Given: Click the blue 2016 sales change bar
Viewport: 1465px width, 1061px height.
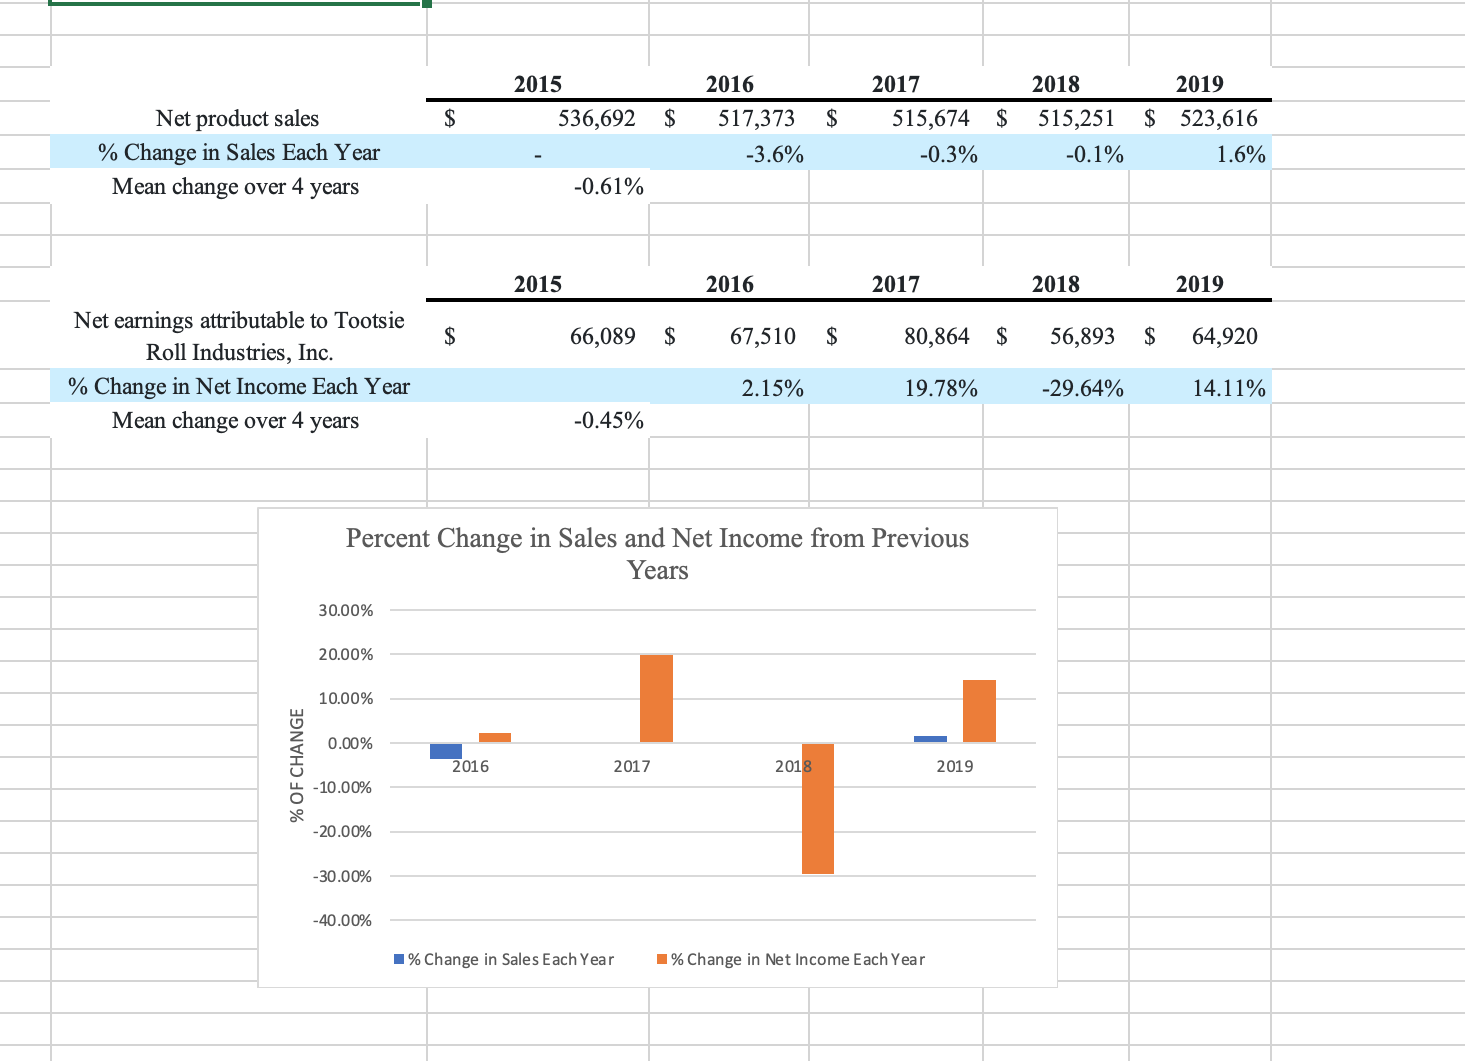Looking at the screenshot, I should click(446, 751).
